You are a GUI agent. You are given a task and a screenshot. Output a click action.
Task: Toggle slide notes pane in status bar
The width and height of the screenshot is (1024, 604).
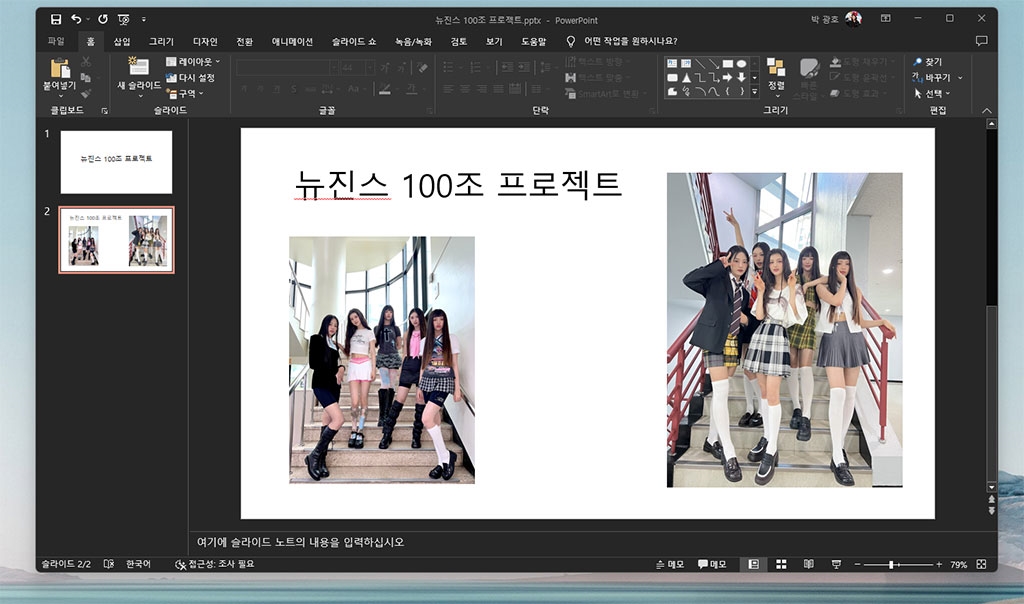click(670, 564)
